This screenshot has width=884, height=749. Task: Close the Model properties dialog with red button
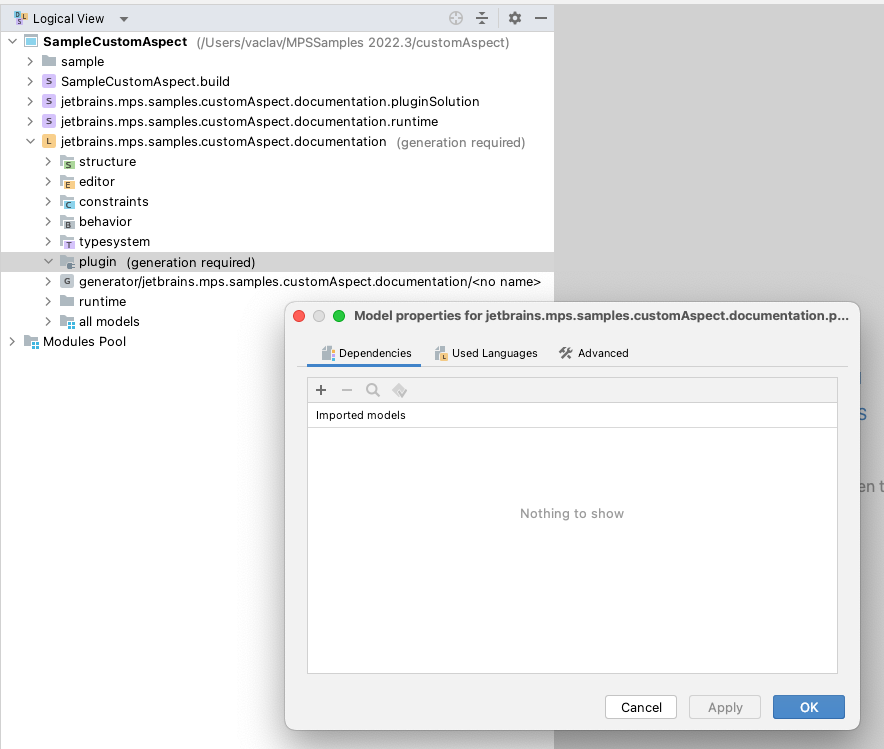pyautogui.click(x=299, y=316)
